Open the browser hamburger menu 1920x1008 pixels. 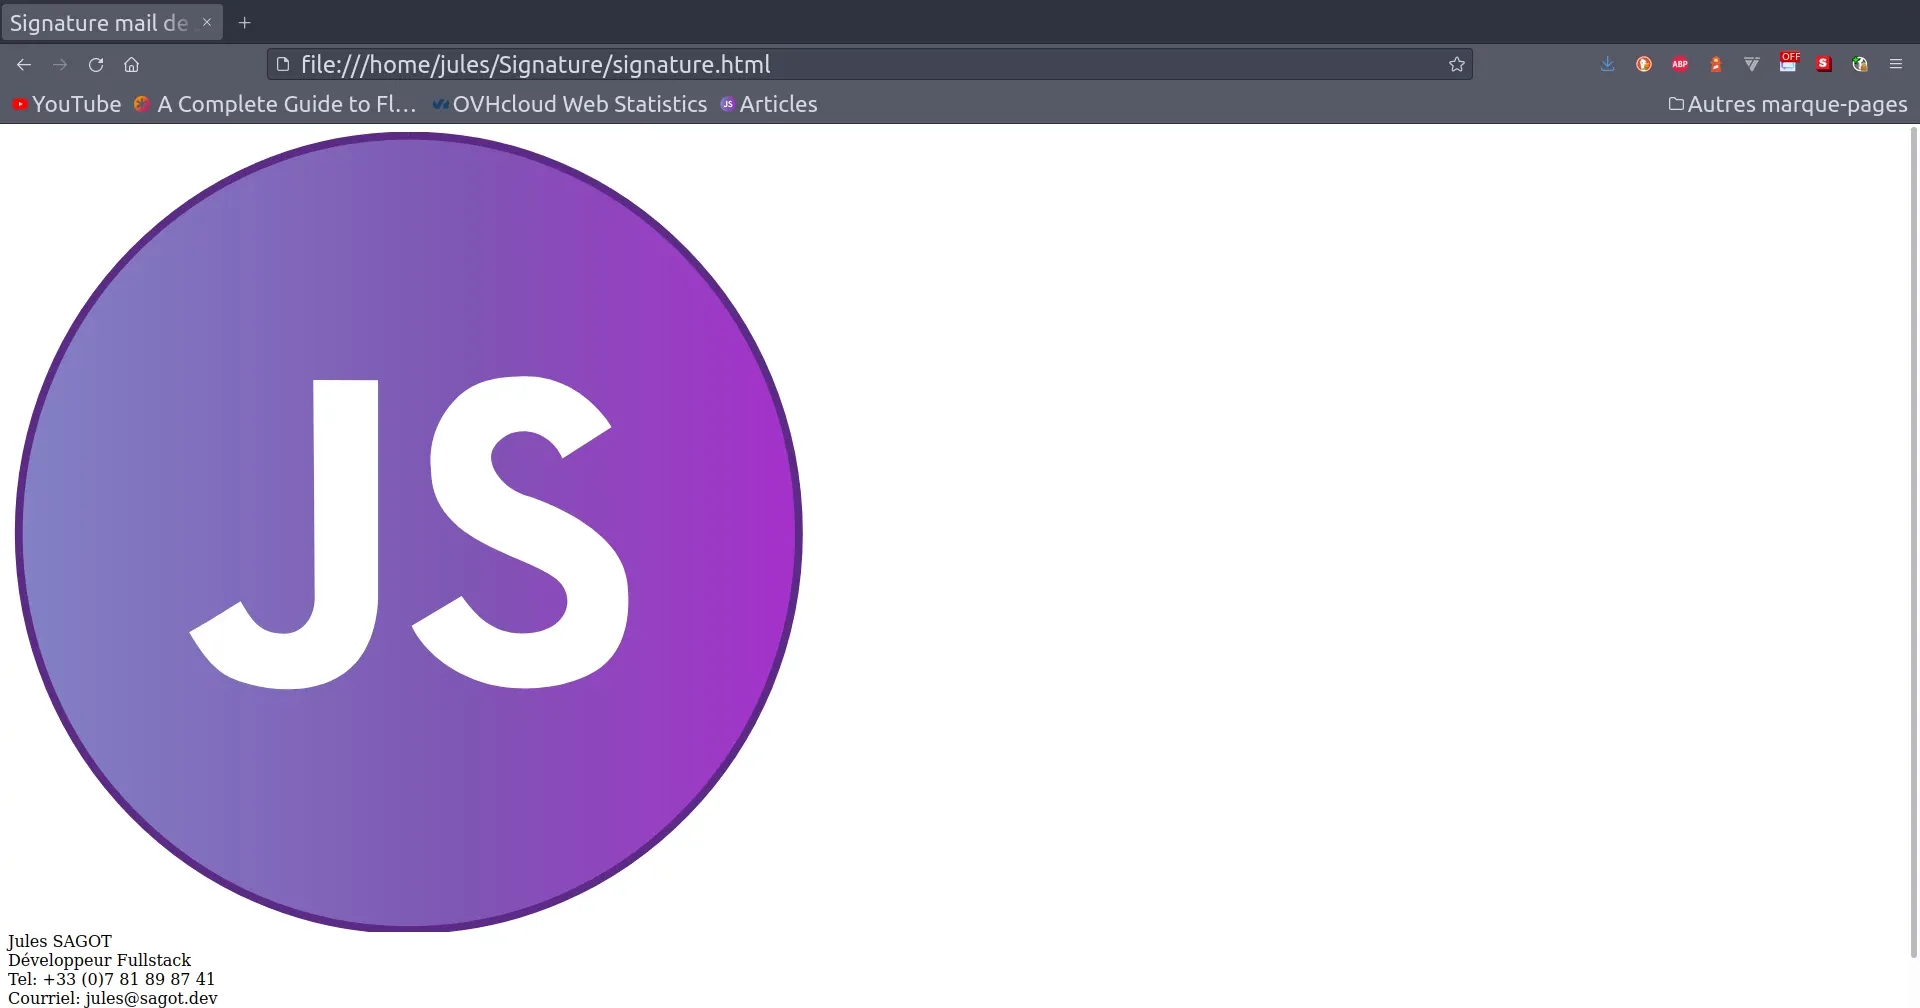[x=1896, y=64]
